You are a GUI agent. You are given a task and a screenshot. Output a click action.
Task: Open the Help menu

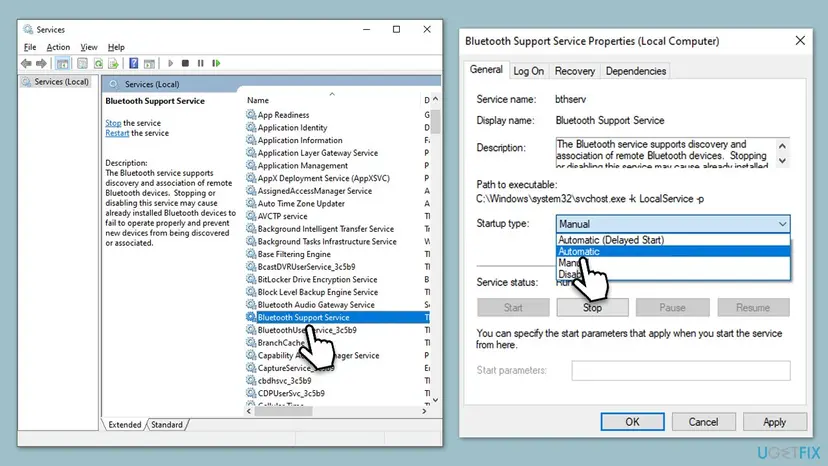click(x=116, y=47)
